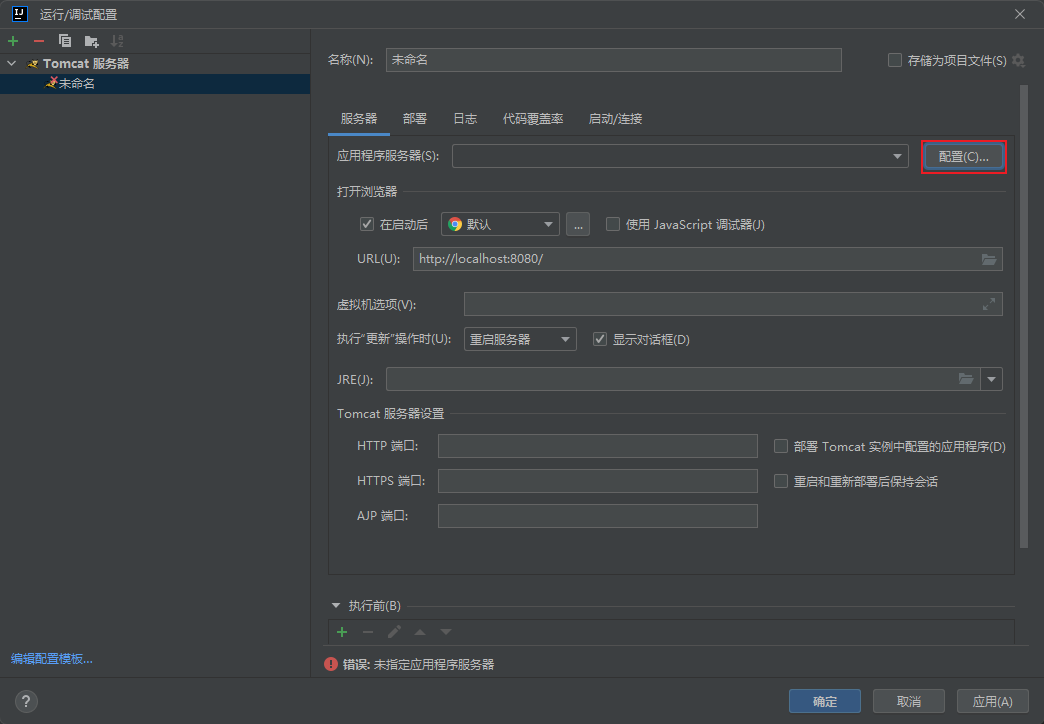The width and height of the screenshot is (1044, 724).
Task: Close the 运行/调试配置 dialog
Action: 1020,14
